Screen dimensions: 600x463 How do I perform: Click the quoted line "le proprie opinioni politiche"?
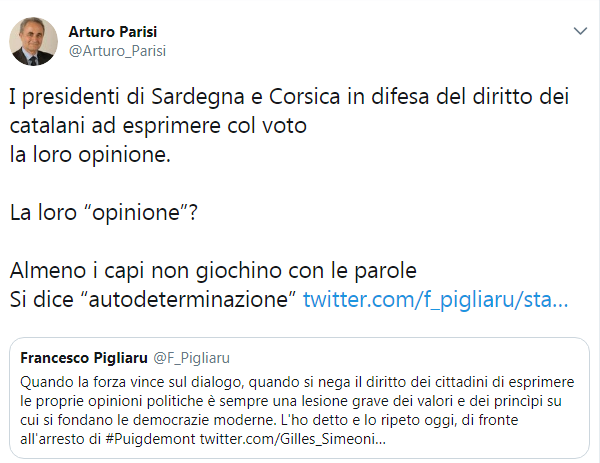[x=291, y=401]
